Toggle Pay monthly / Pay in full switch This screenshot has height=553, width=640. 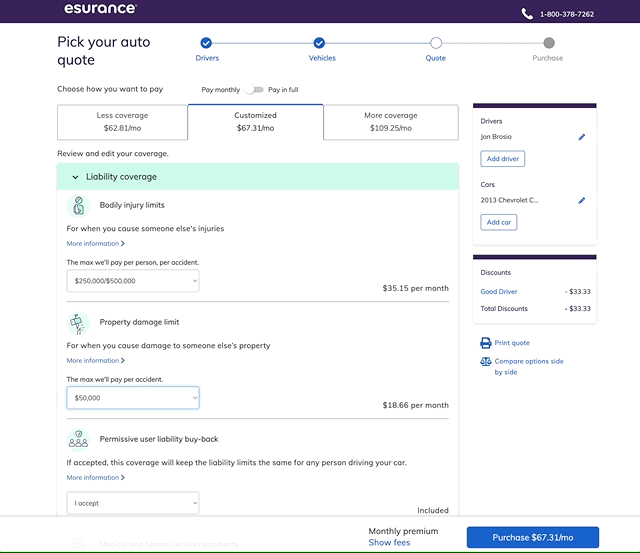click(x=255, y=89)
